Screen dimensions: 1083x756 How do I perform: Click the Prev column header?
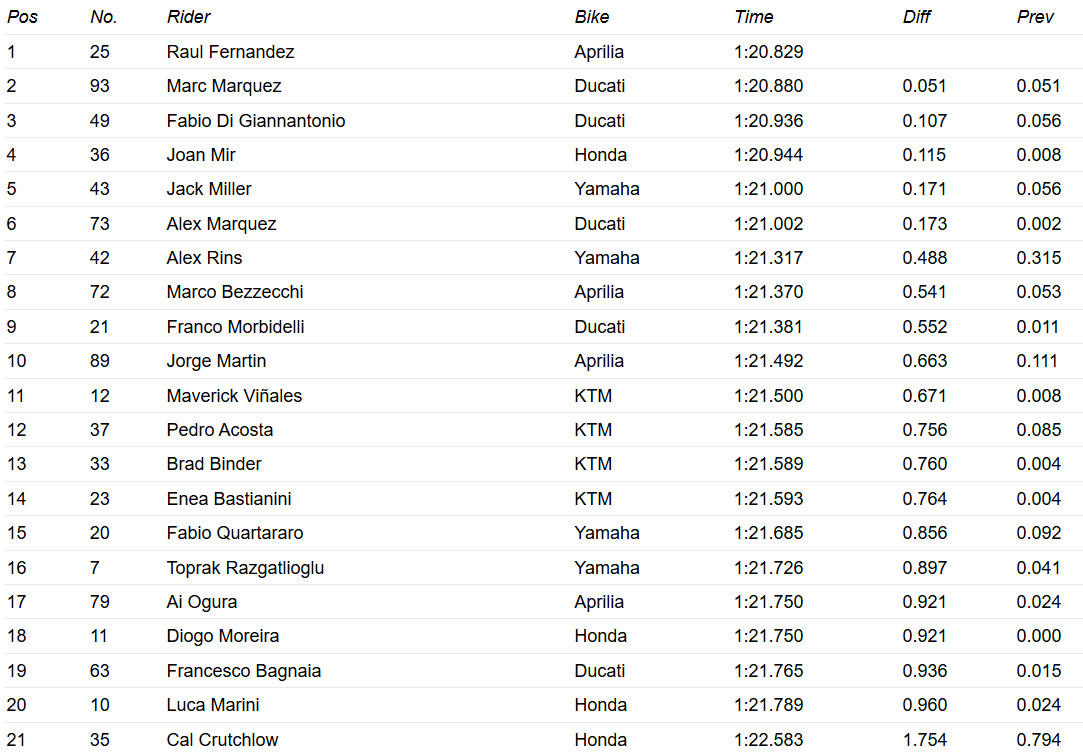(1035, 17)
